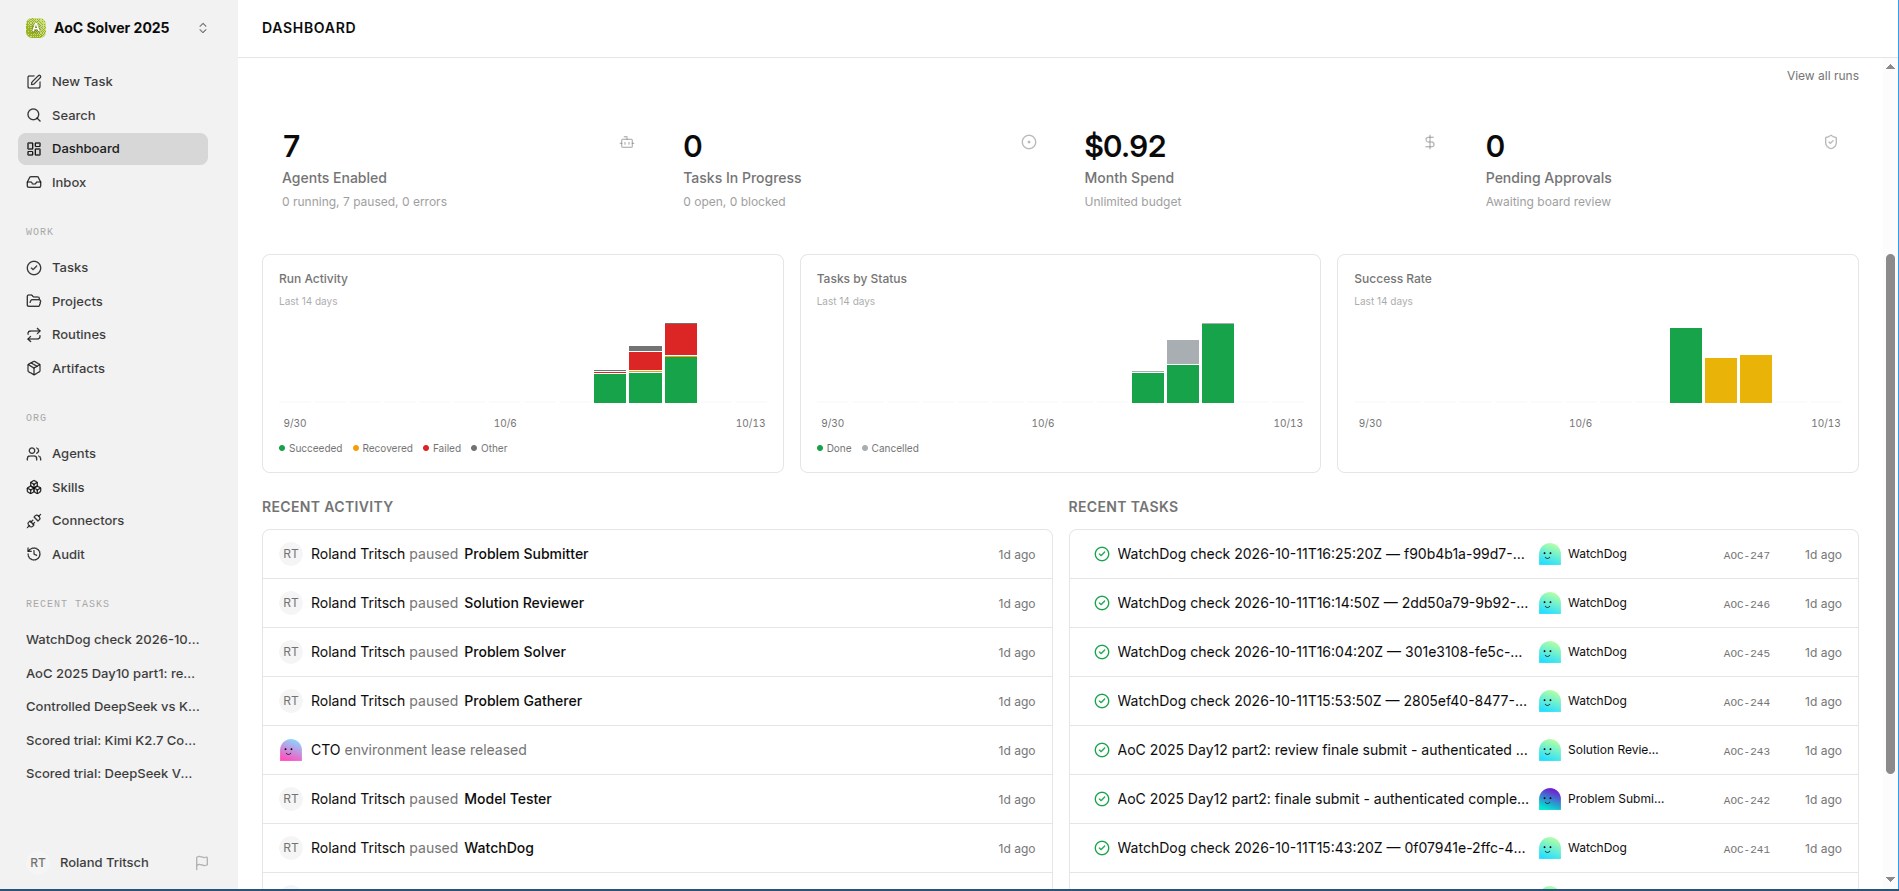Image resolution: width=1899 pixels, height=891 pixels.
Task: Open sidebar task 'Controlled DeepSeek vs K...'
Action: [113, 707]
